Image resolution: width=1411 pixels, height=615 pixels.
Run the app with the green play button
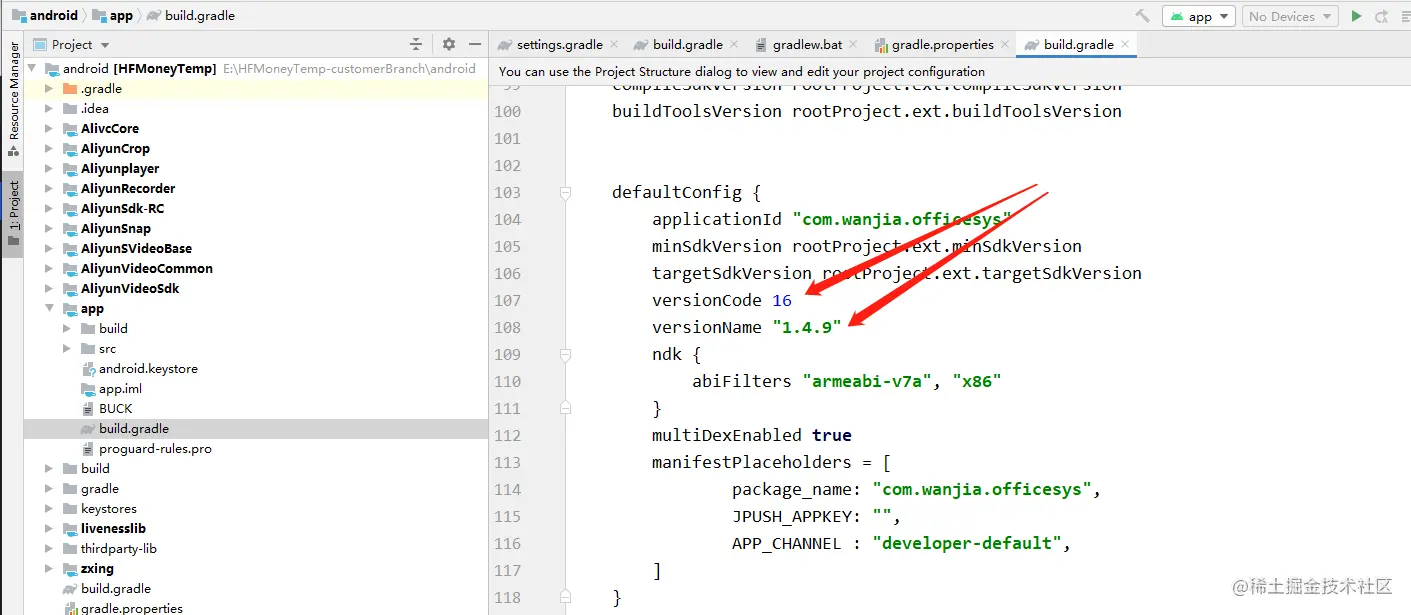tap(1356, 16)
